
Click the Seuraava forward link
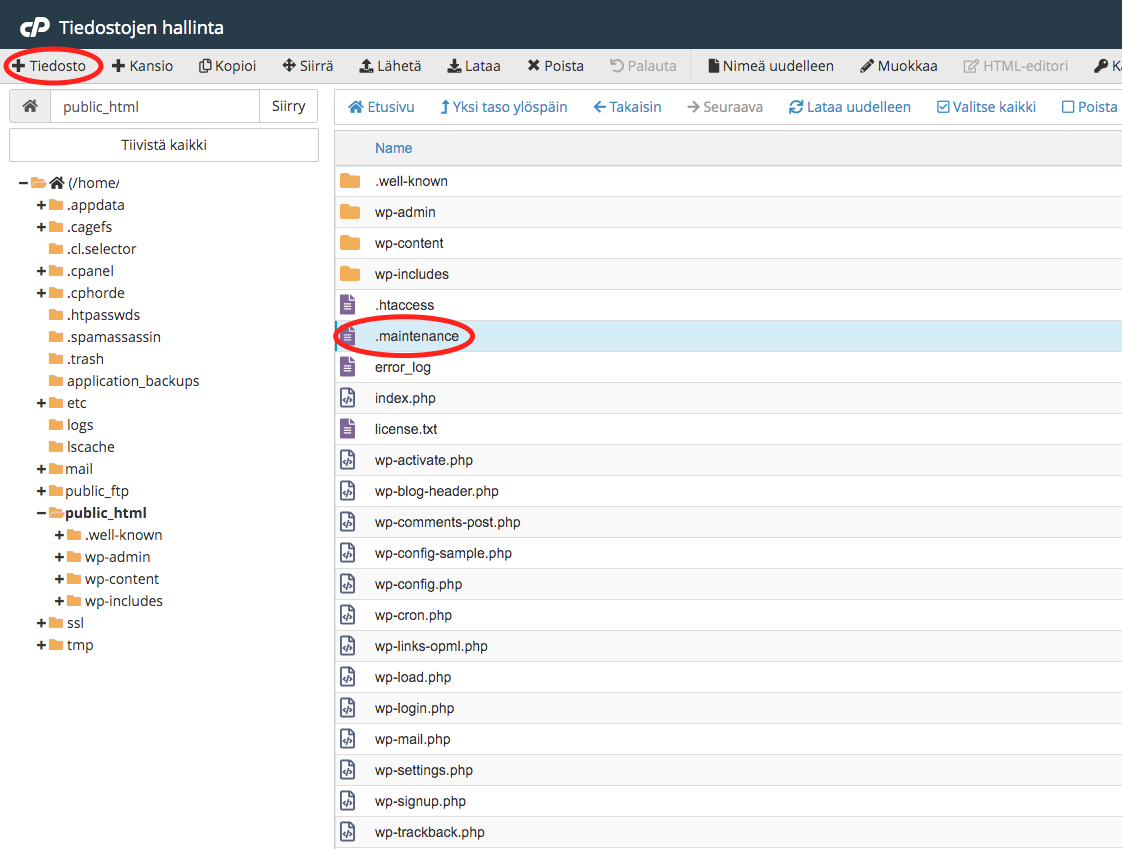coord(724,107)
